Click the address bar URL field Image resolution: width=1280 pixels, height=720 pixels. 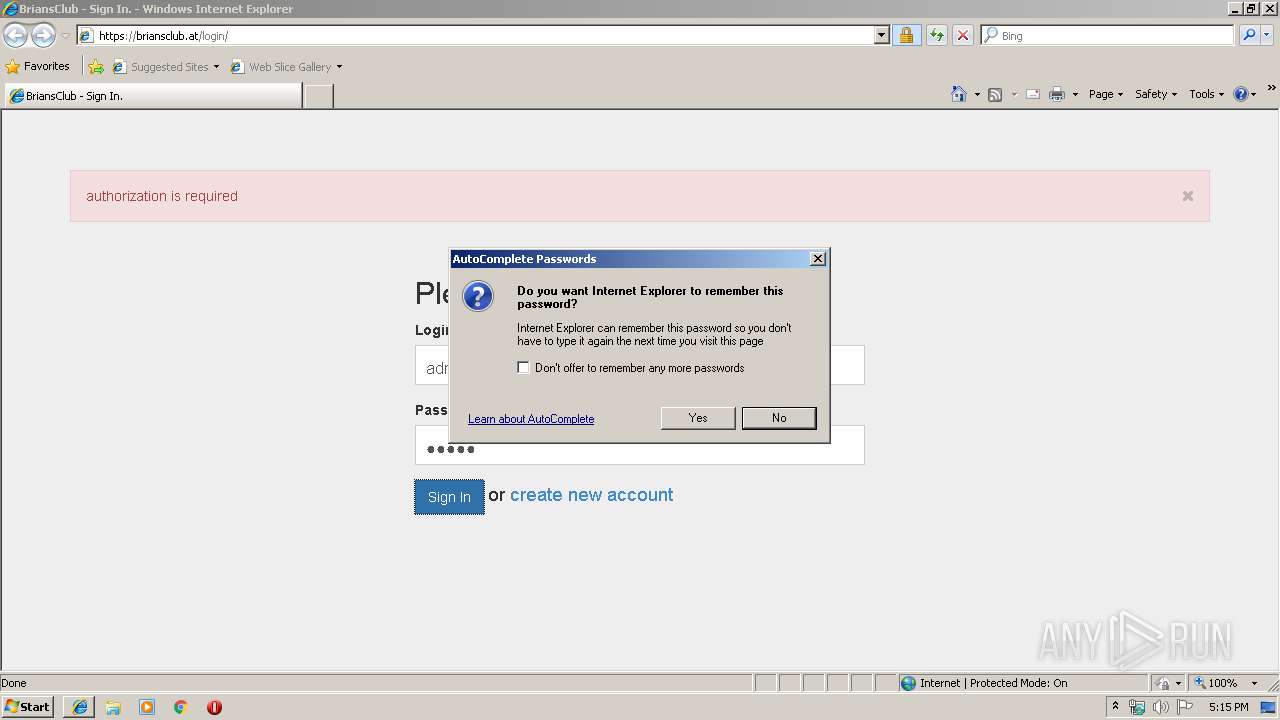[x=476, y=36]
